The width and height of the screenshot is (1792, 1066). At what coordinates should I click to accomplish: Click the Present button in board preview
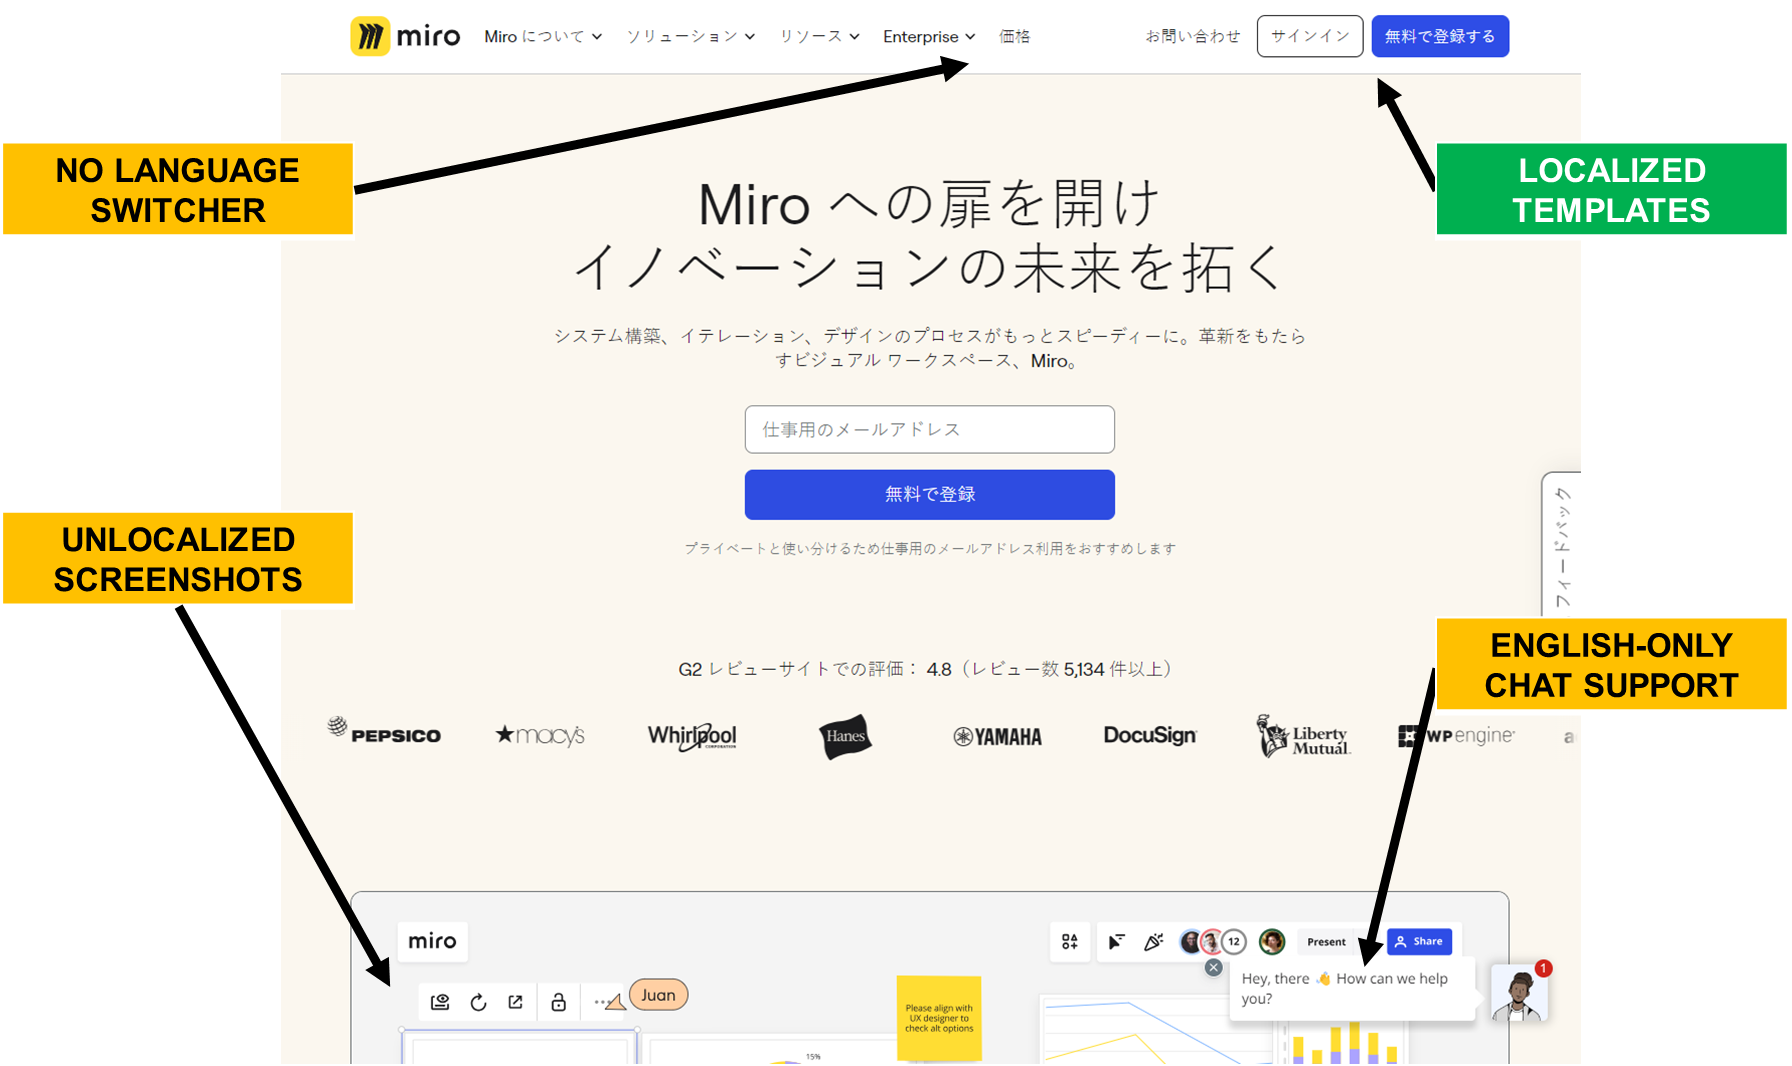click(1326, 942)
